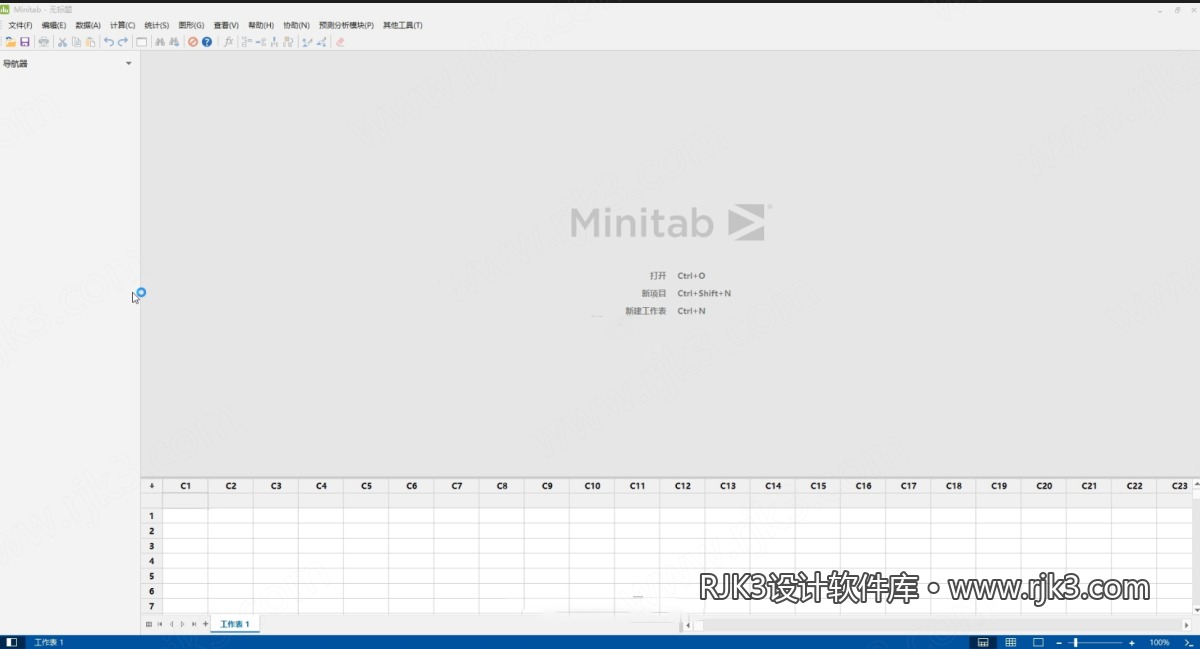Image resolution: width=1200 pixels, height=649 pixels.
Task: Show worksheet list icon beside sheet tabs
Action: coord(149,624)
